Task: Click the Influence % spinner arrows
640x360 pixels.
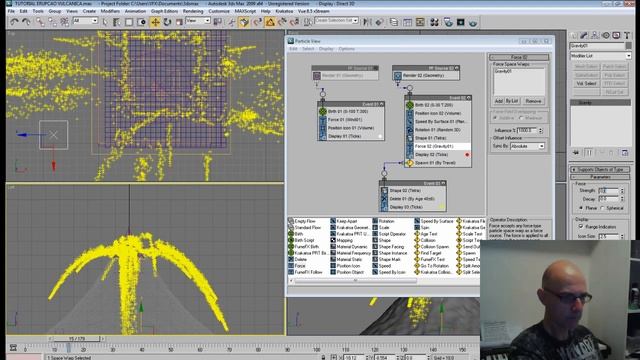Action: (541, 131)
